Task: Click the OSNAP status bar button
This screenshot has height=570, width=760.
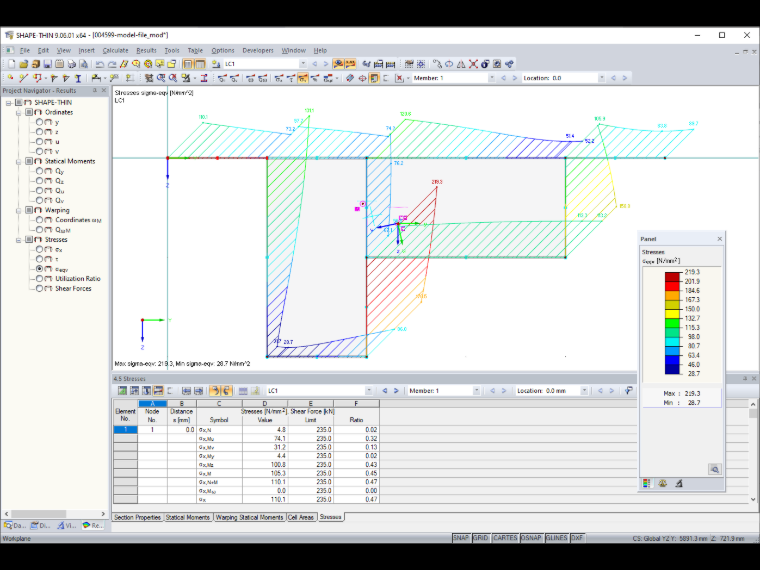Action: (x=531, y=538)
